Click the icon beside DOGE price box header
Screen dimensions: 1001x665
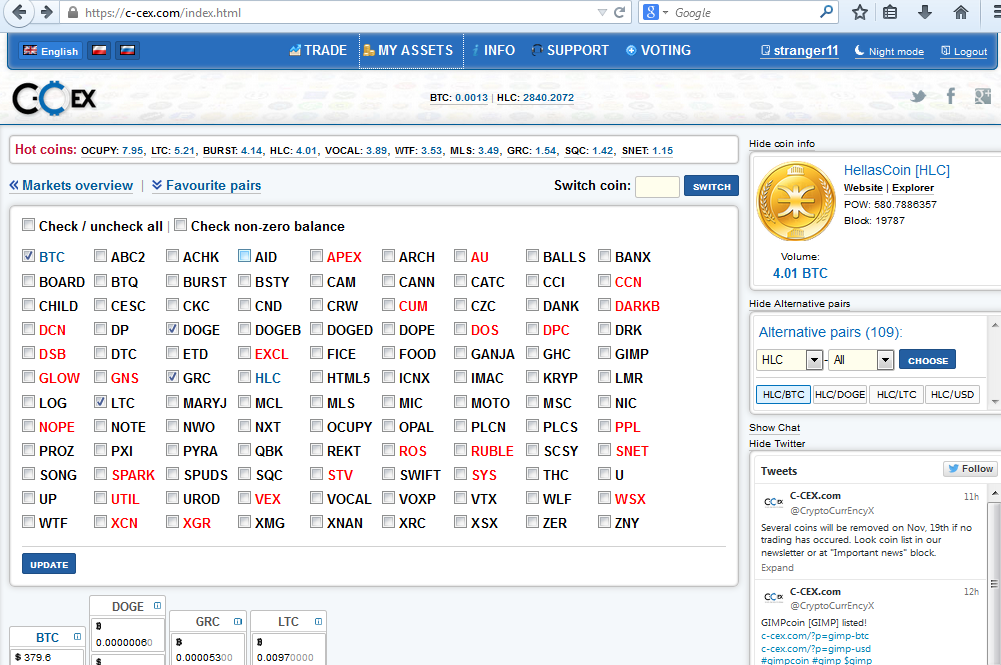[157, 606]
